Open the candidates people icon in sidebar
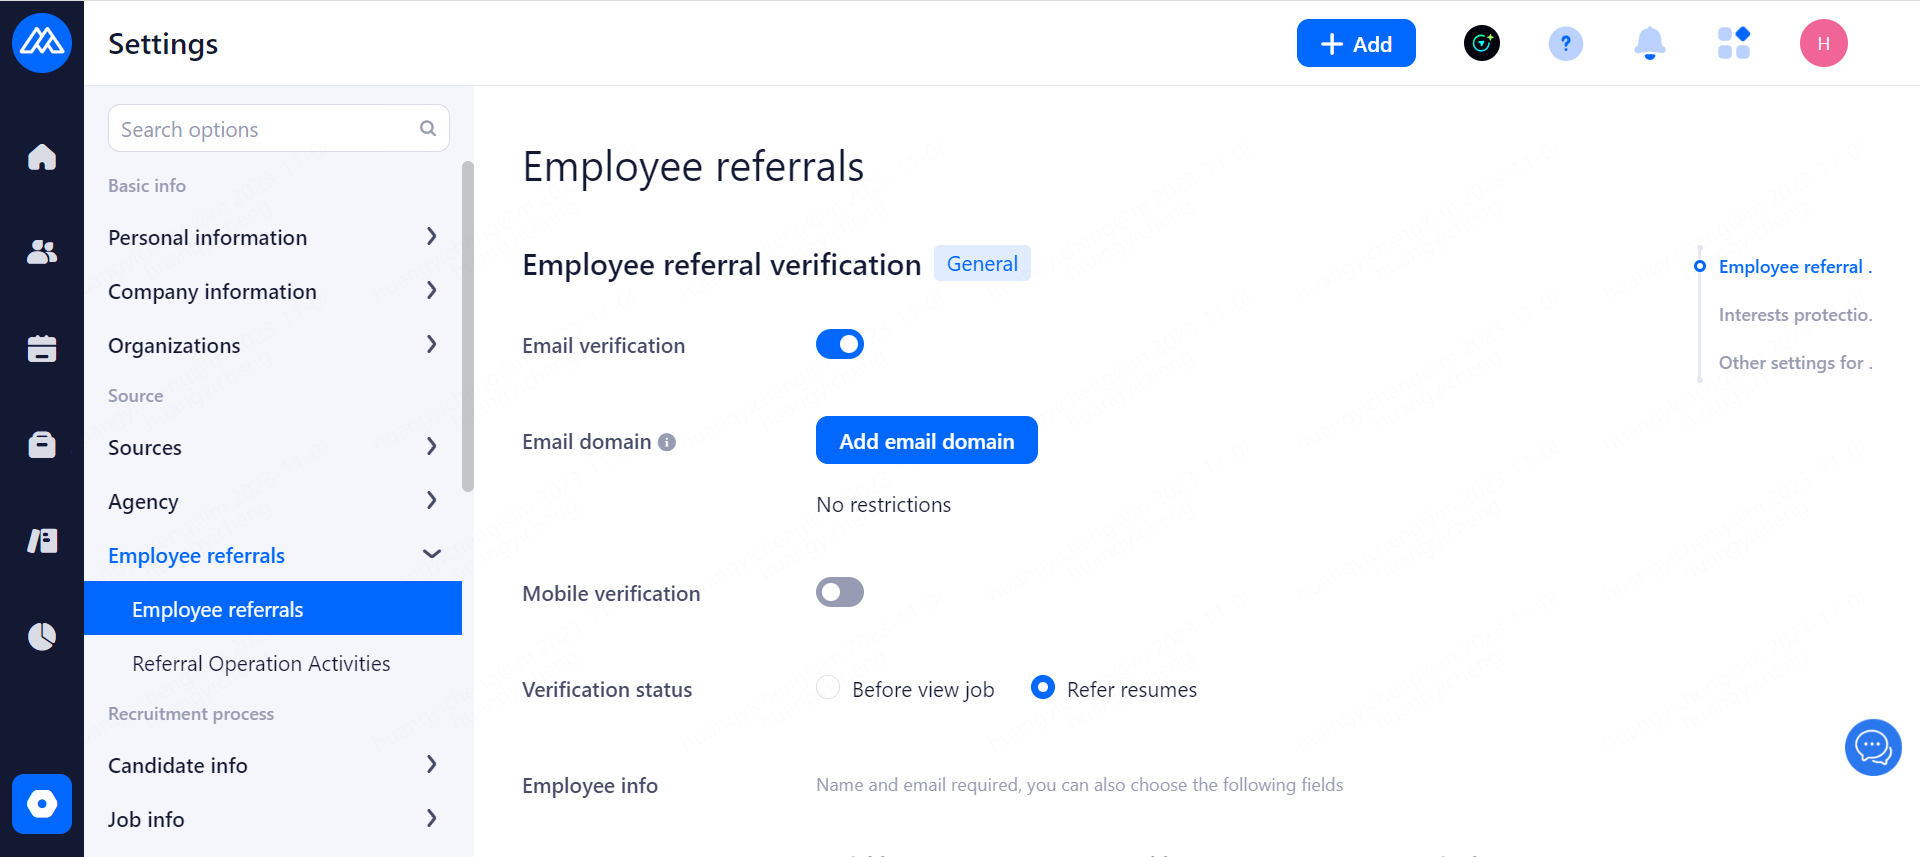Screen dimensions: 1920x857 pos(42,252)
